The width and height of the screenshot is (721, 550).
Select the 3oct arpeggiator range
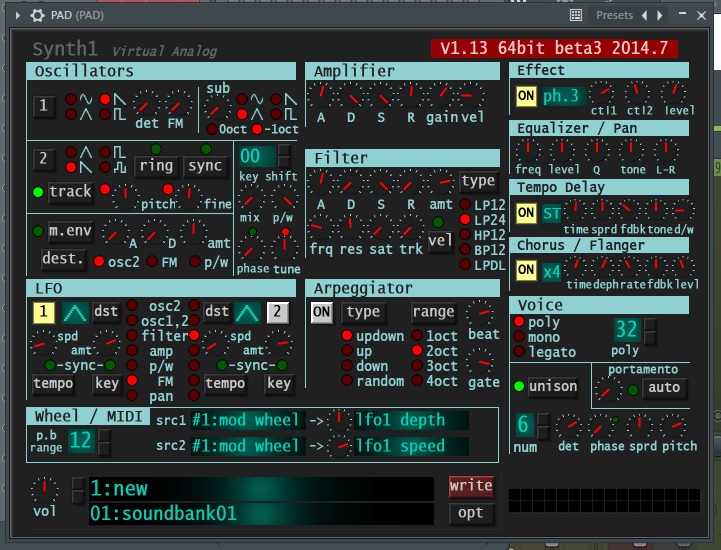coord(417,365)
